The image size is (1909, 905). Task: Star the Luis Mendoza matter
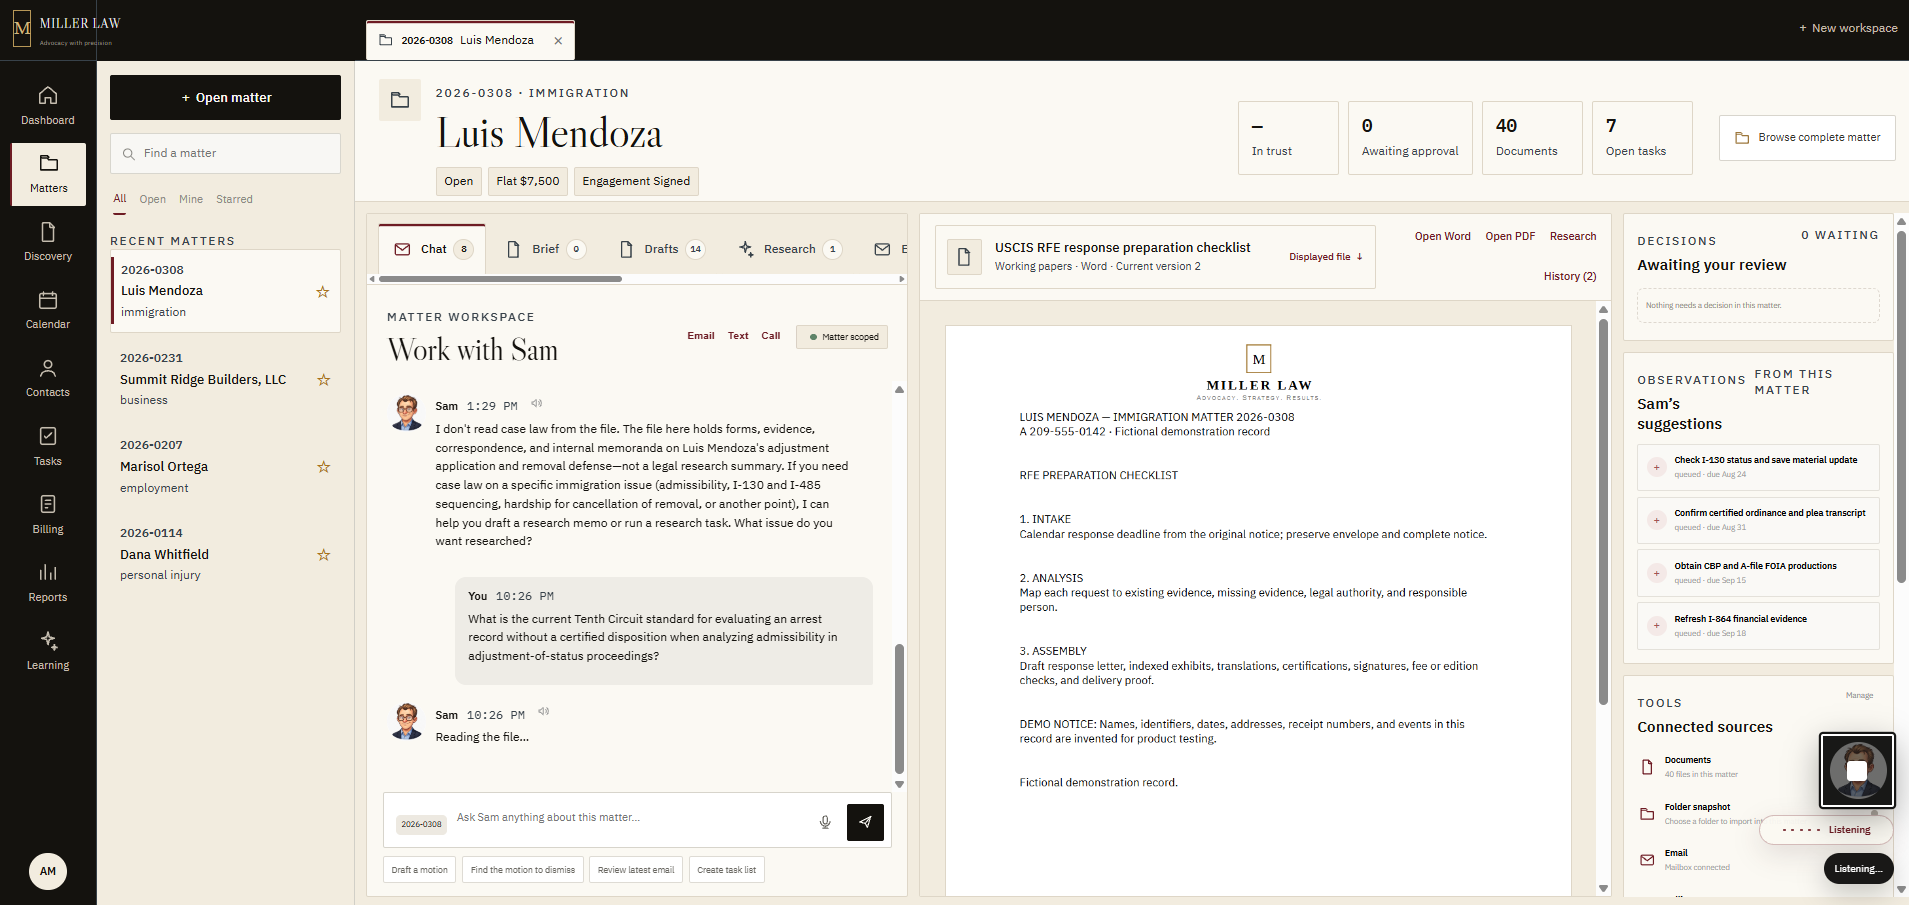coord(323,292)
